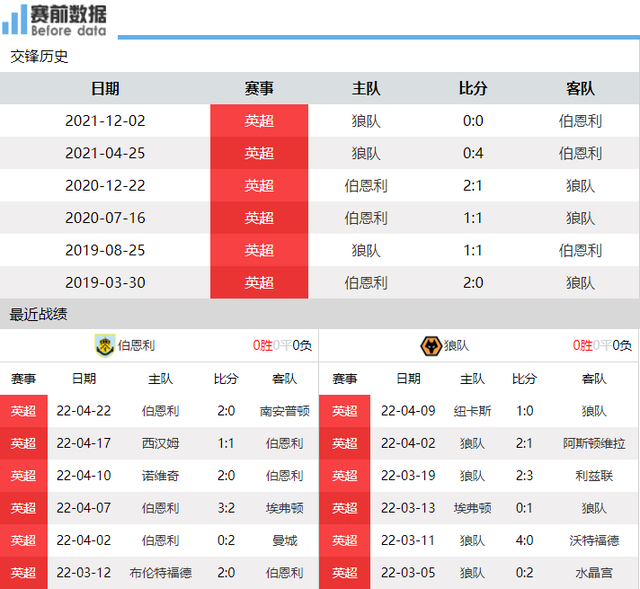This screenshot has width=640, height=589.
Task: Click the 阿斯顿维拉 away team cell
Action: pyautogui.click(x=594, y=443)
